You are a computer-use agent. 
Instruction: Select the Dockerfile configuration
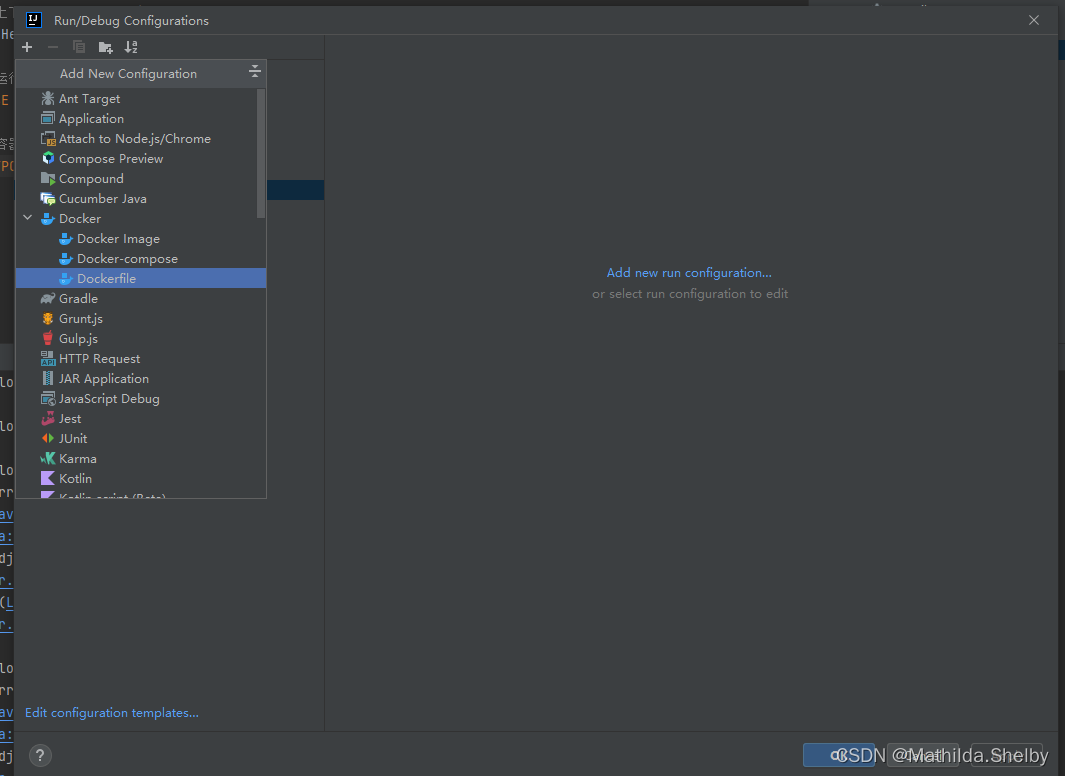141,278
